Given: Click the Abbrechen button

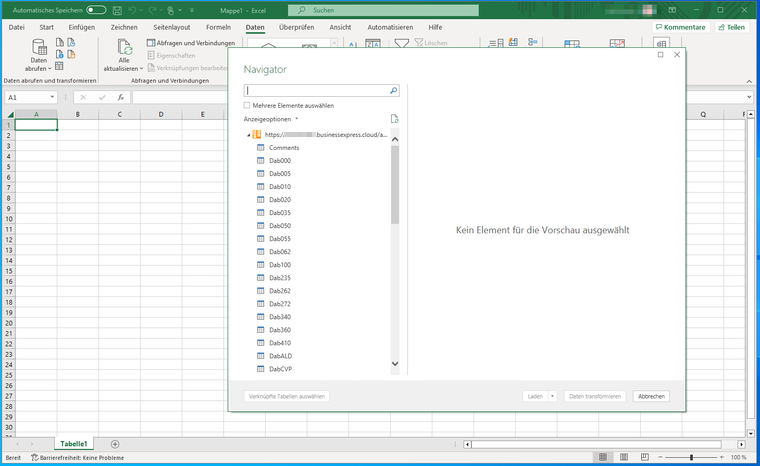Looking at the screenshot, I should 651,396.
